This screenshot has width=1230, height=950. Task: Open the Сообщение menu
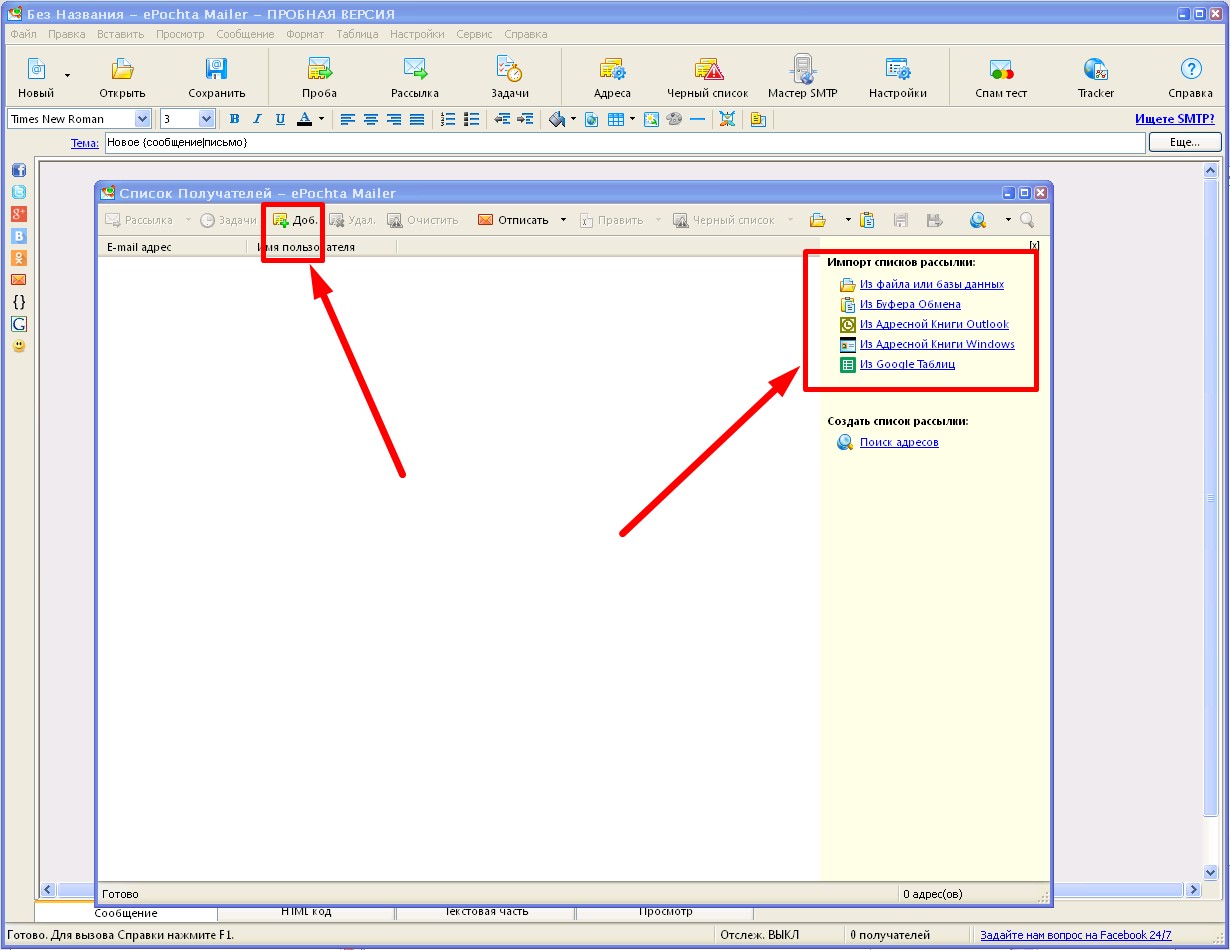tap(245, 34)
